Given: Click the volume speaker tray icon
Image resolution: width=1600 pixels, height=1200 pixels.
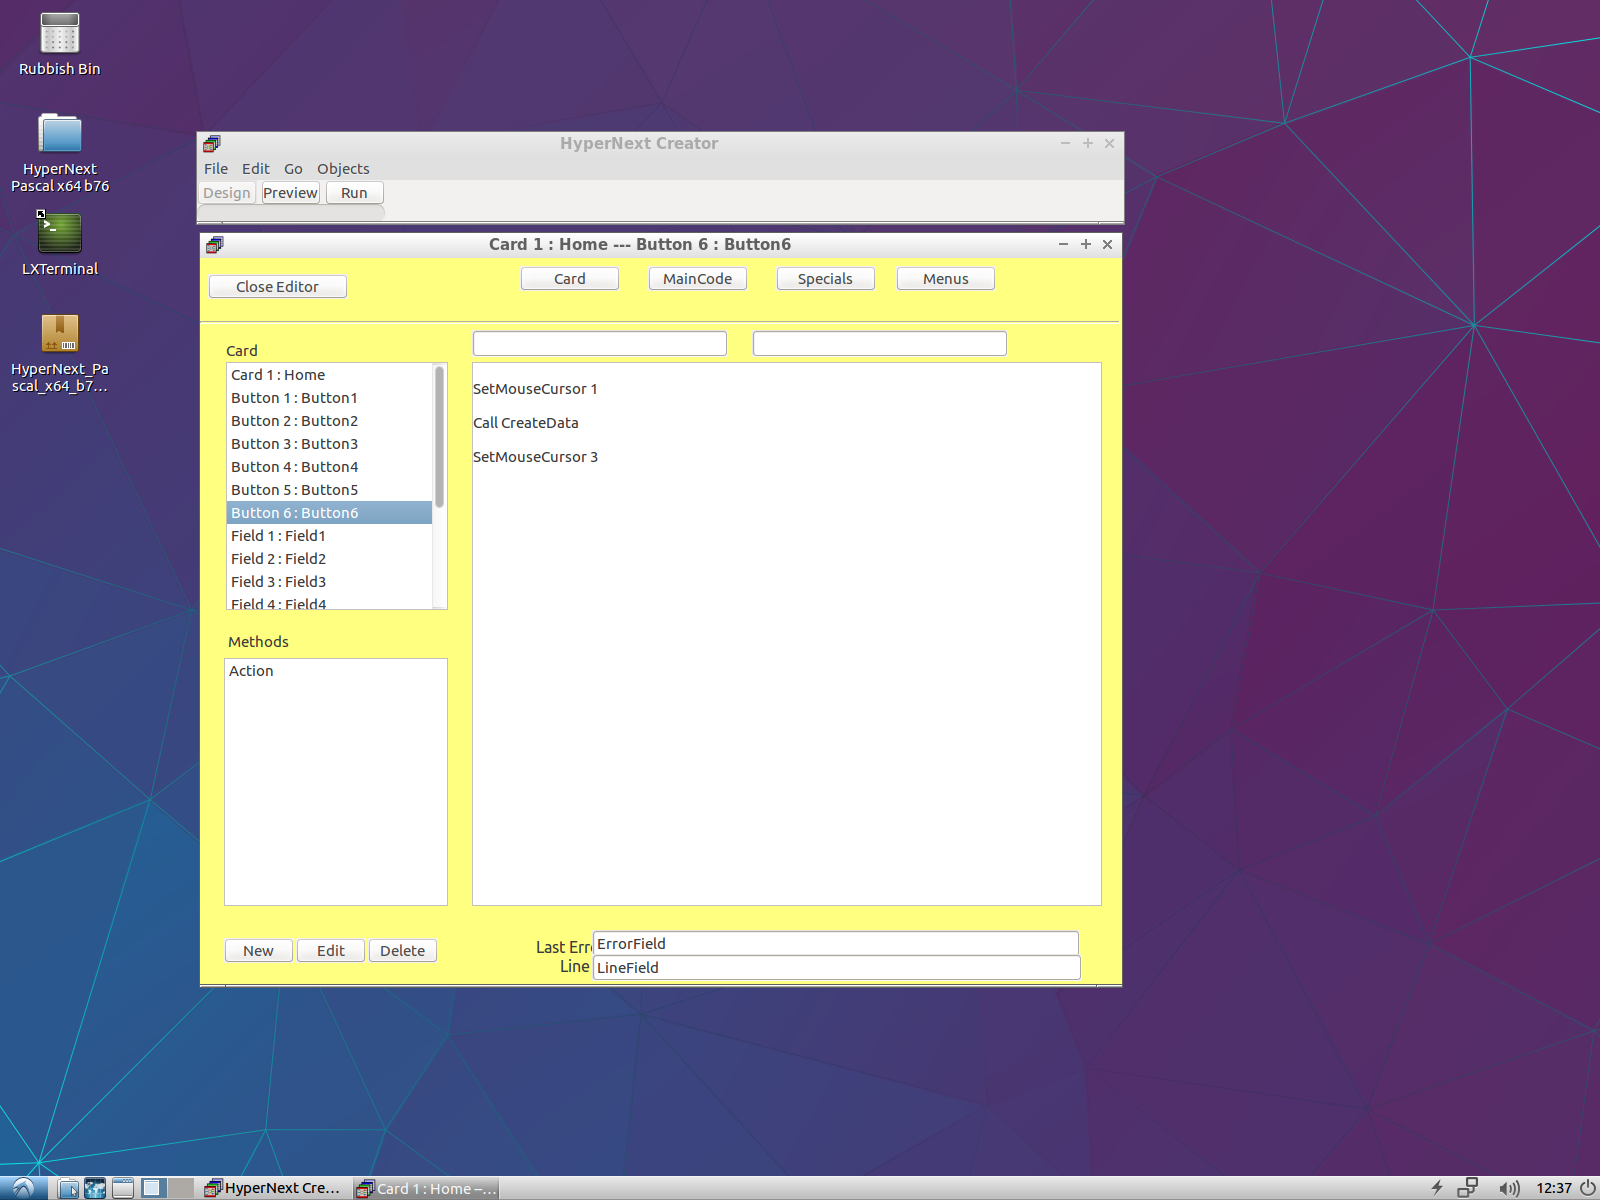Looking at the screenshot, I should click(1508, 1188).
